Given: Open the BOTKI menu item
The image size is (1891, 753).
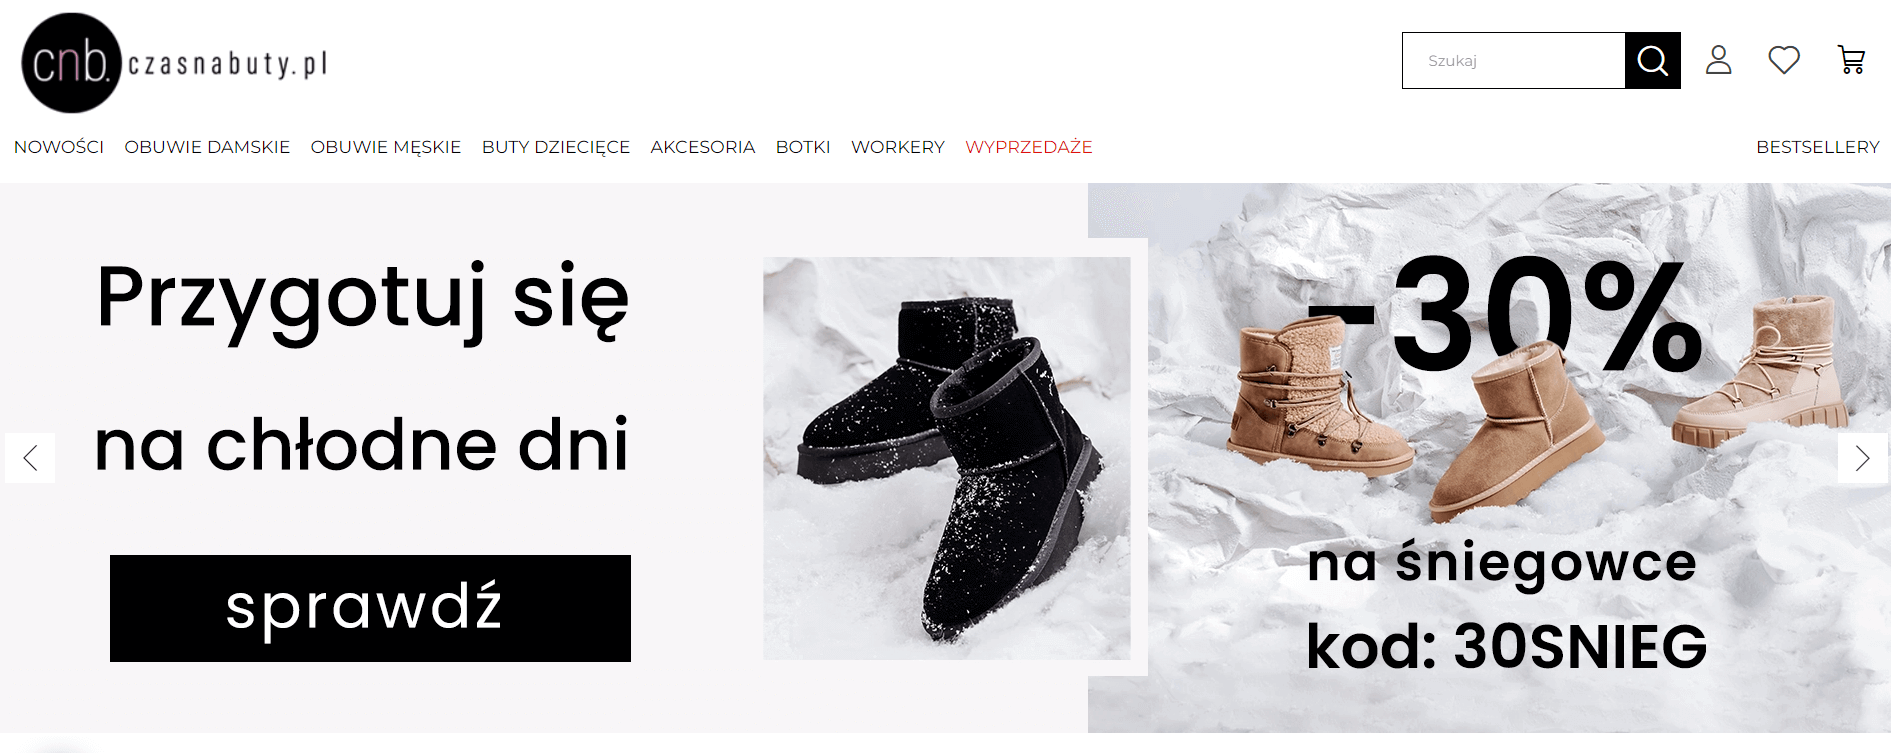Looking at the screenshot, I should pos(803,147).
